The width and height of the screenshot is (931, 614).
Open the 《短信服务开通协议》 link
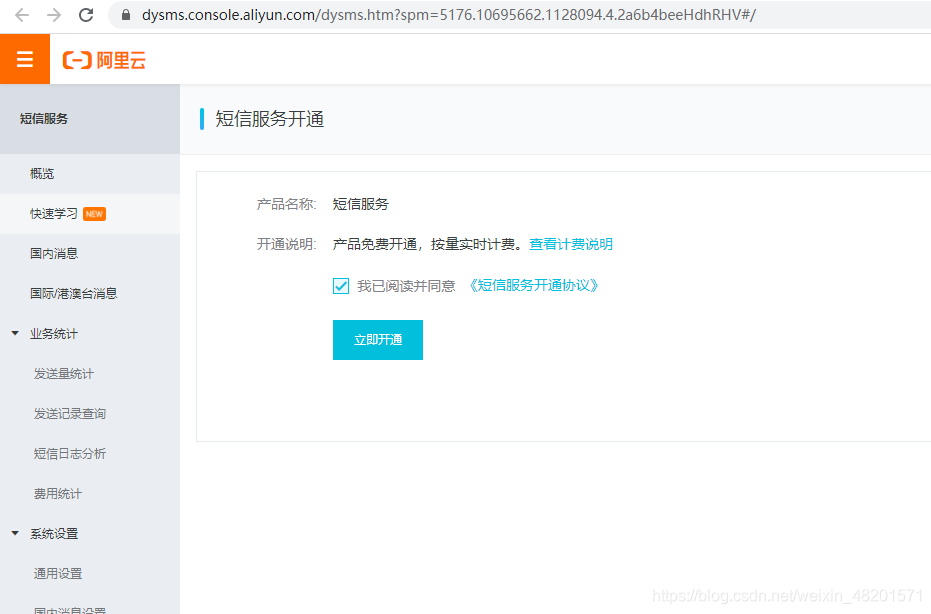(x=533, y=286)
